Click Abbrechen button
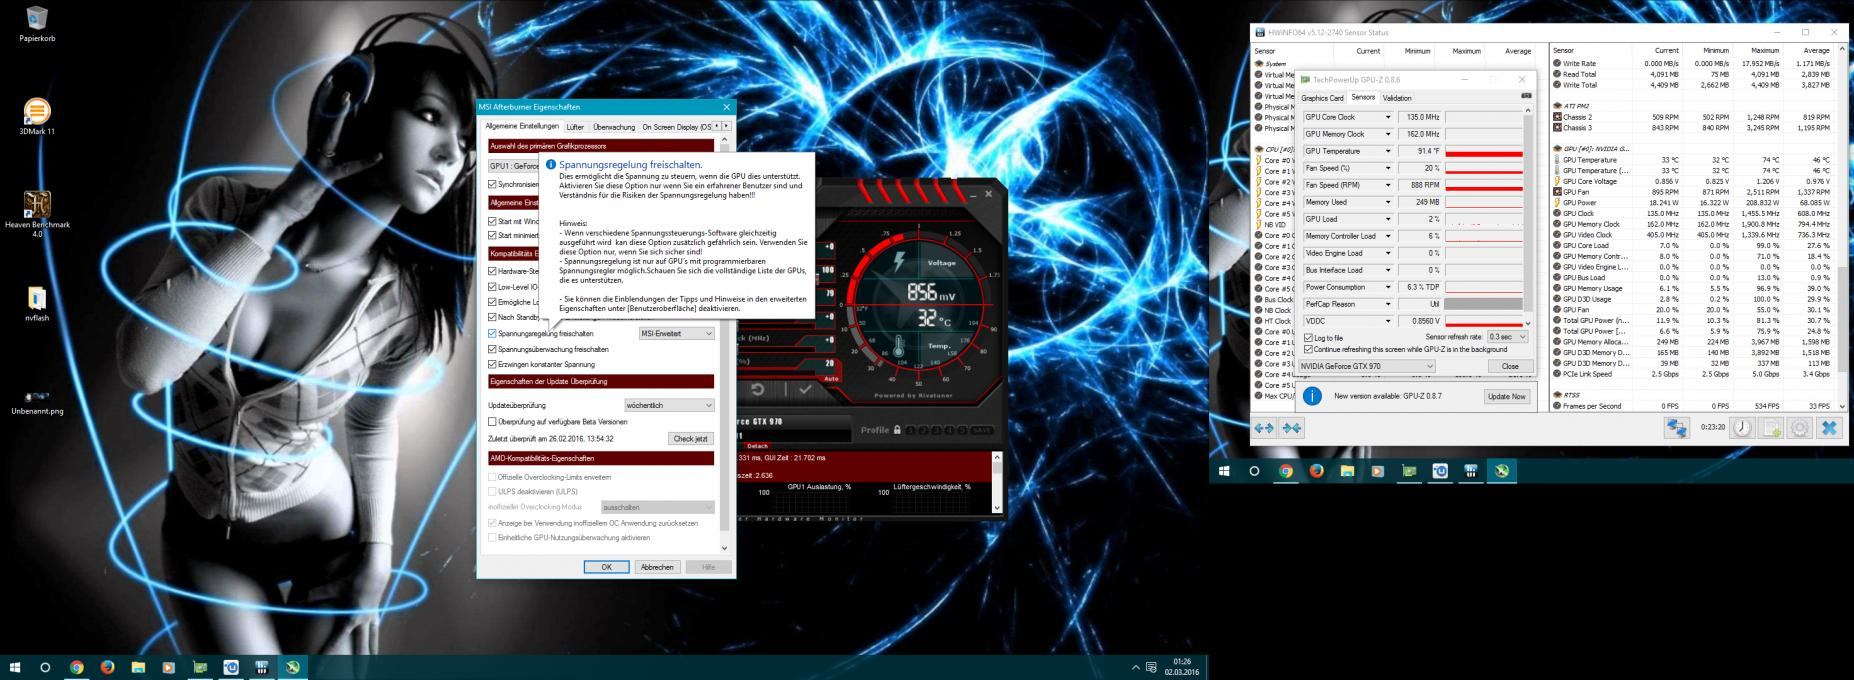1854x680 pixels. coord(657,567)
